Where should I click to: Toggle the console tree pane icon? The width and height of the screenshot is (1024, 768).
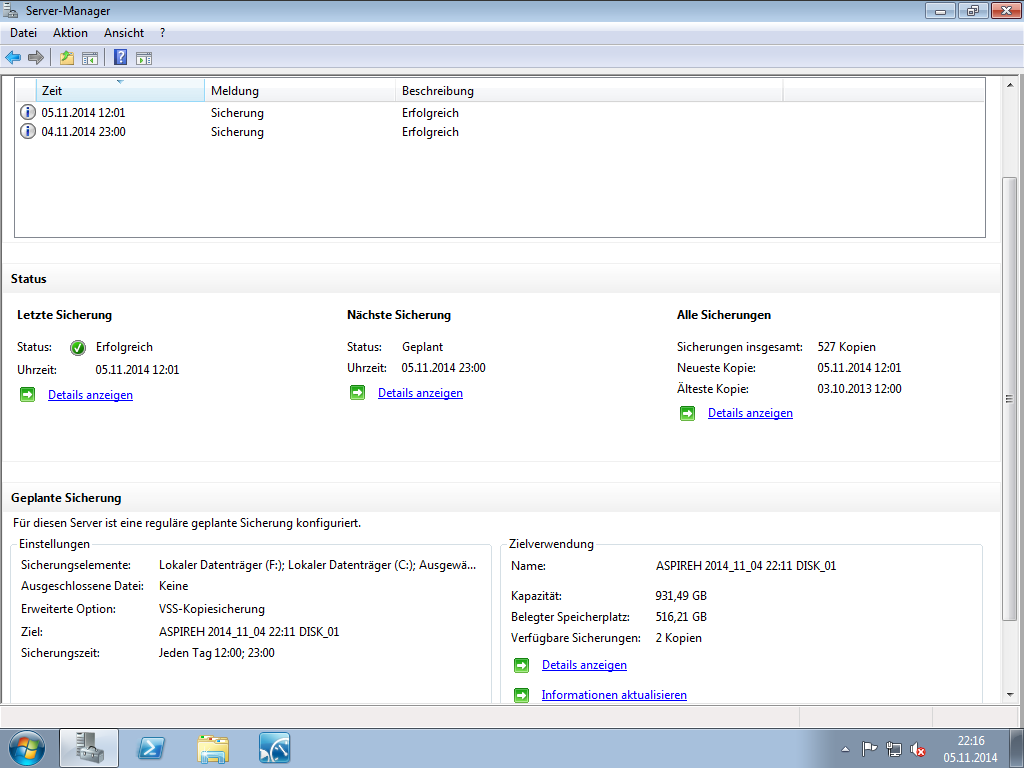pos(90,58)
